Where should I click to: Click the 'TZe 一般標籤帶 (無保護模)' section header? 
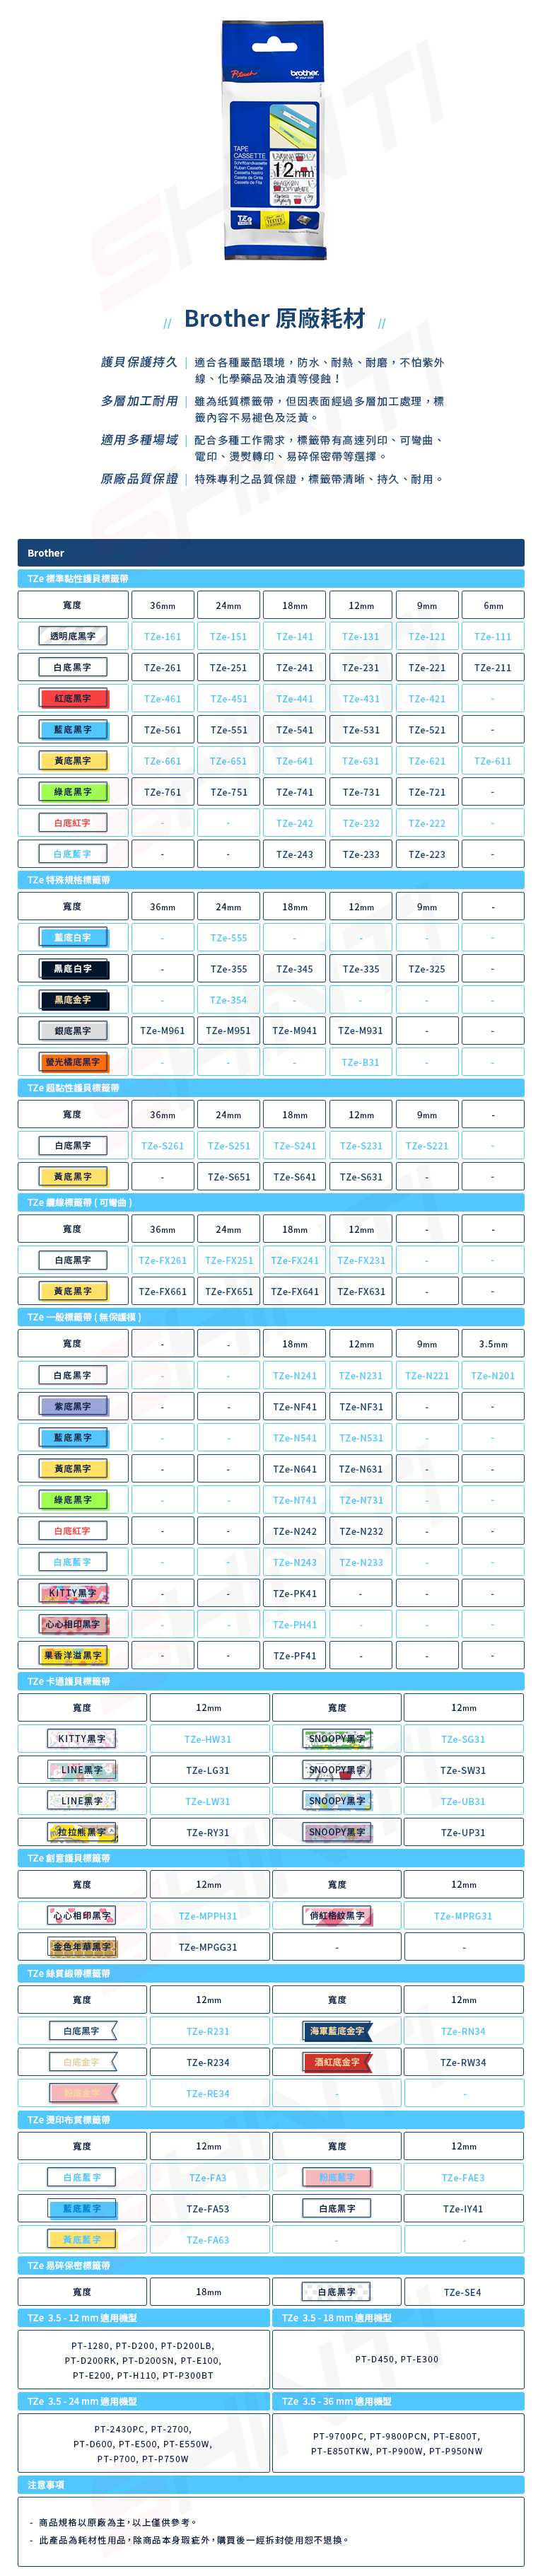(271, 1317)
